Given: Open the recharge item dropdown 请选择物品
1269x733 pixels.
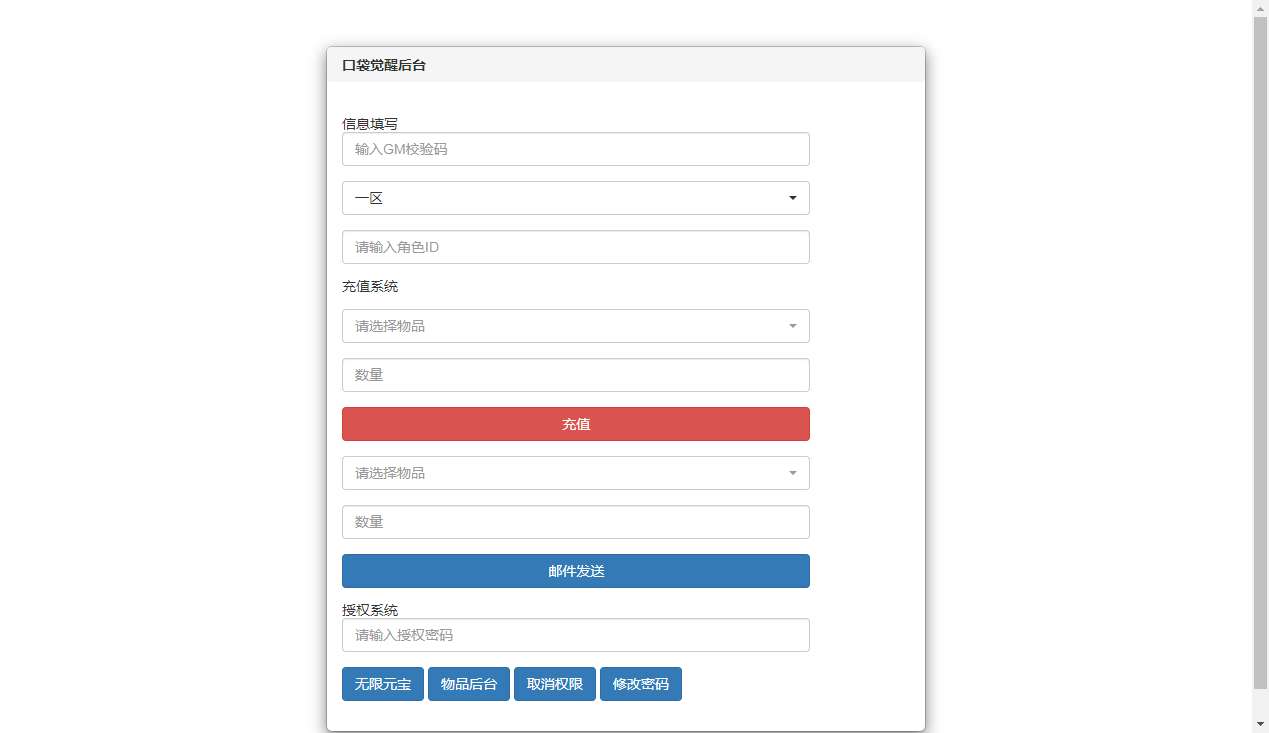Looking at the screenshot, I should 576,326.
